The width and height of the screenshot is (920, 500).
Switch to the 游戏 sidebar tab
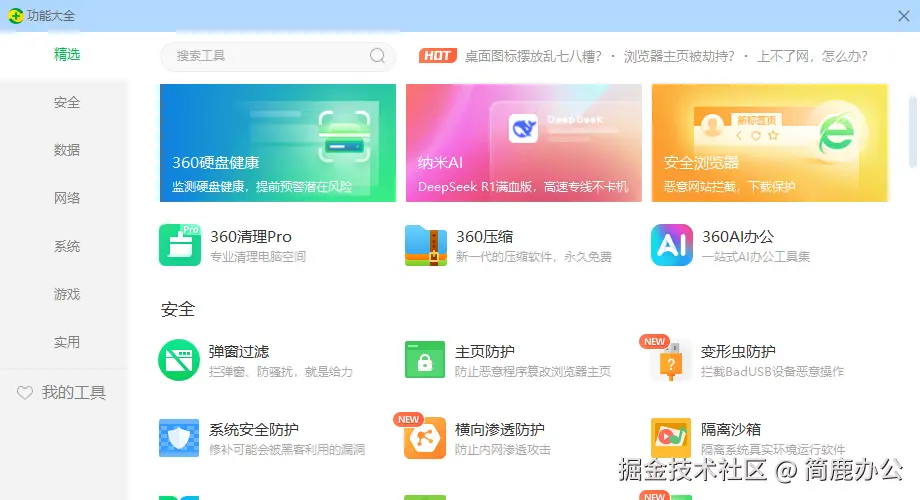pyautogui.click(x=67, y=295)
